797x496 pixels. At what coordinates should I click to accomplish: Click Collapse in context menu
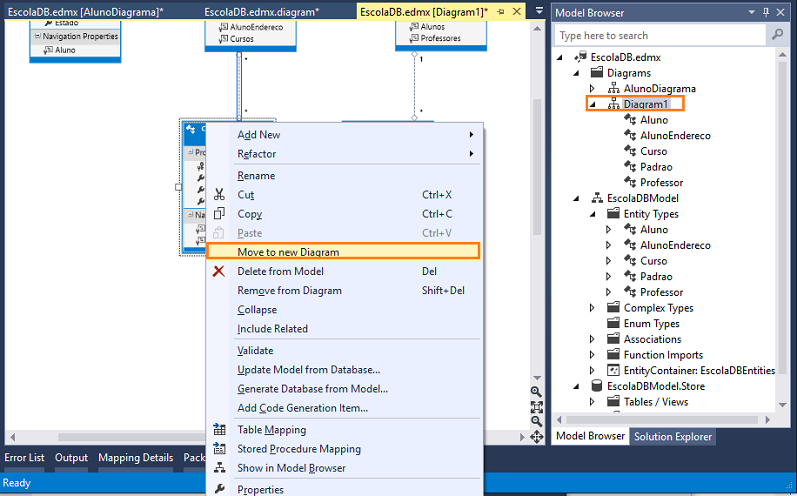tap(344, 309)
